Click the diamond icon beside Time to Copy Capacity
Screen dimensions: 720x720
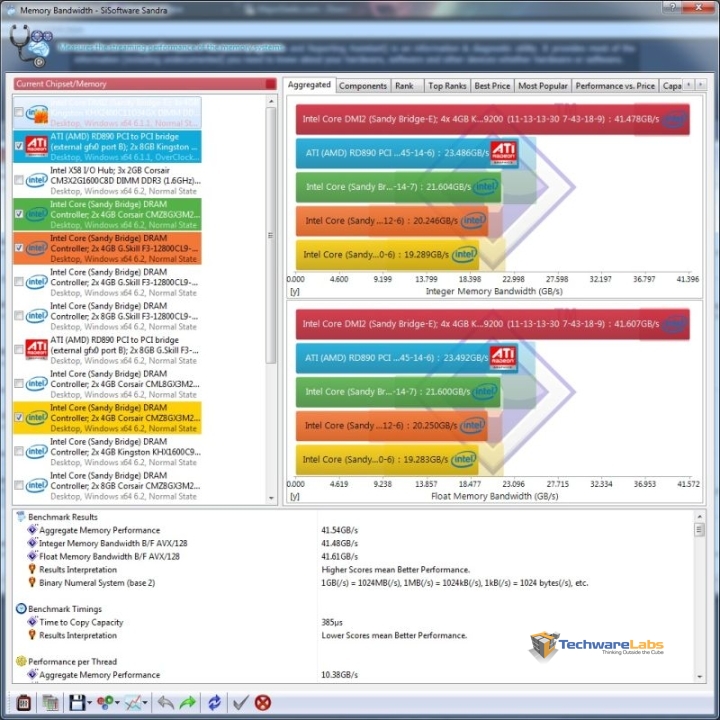click(x=32, y=622)
